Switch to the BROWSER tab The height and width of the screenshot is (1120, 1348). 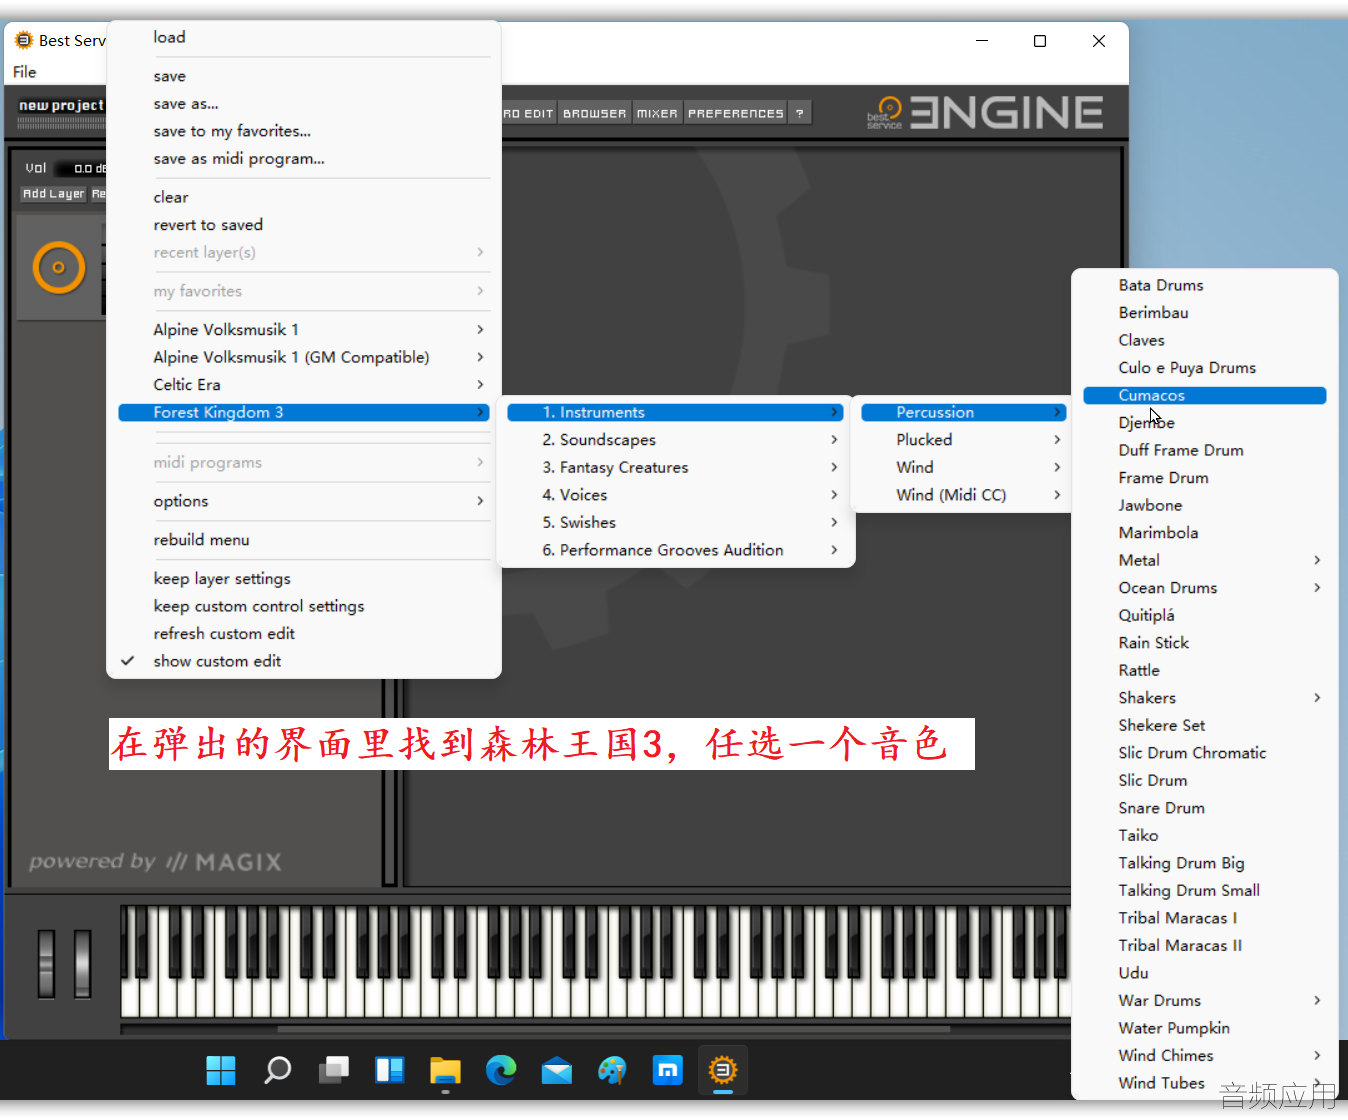594,113
